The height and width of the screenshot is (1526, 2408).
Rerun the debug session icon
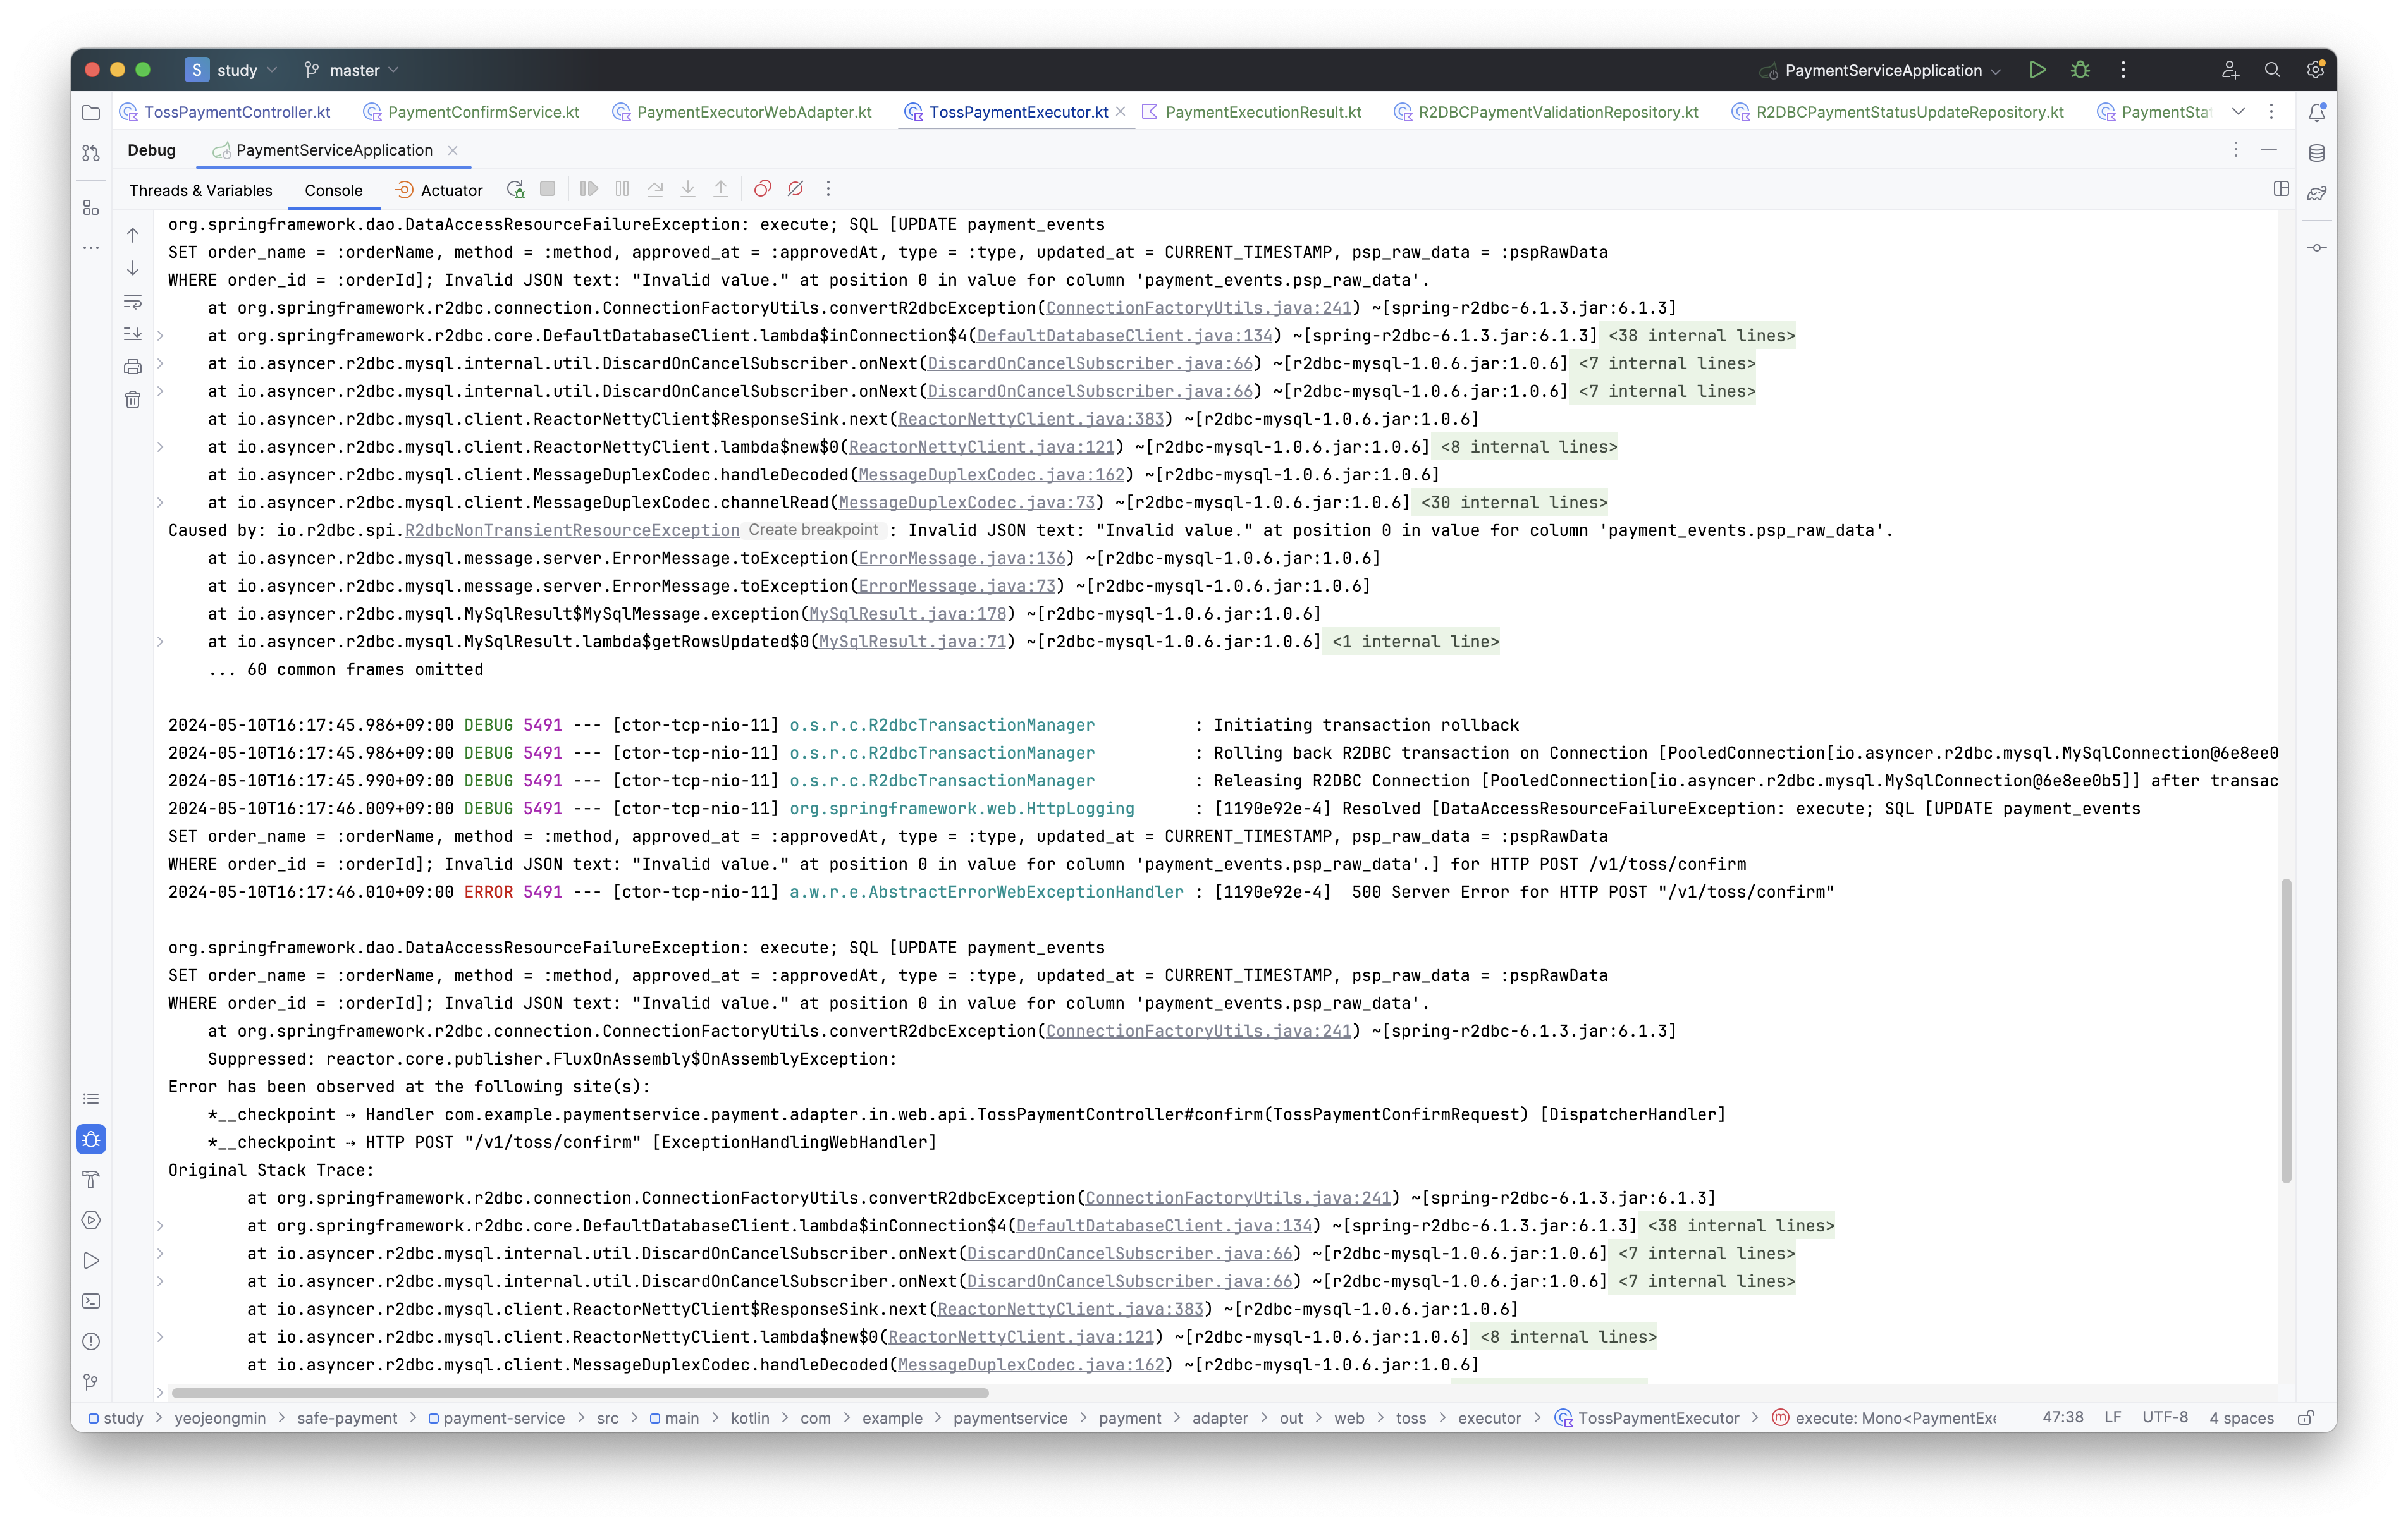point(515,189)
